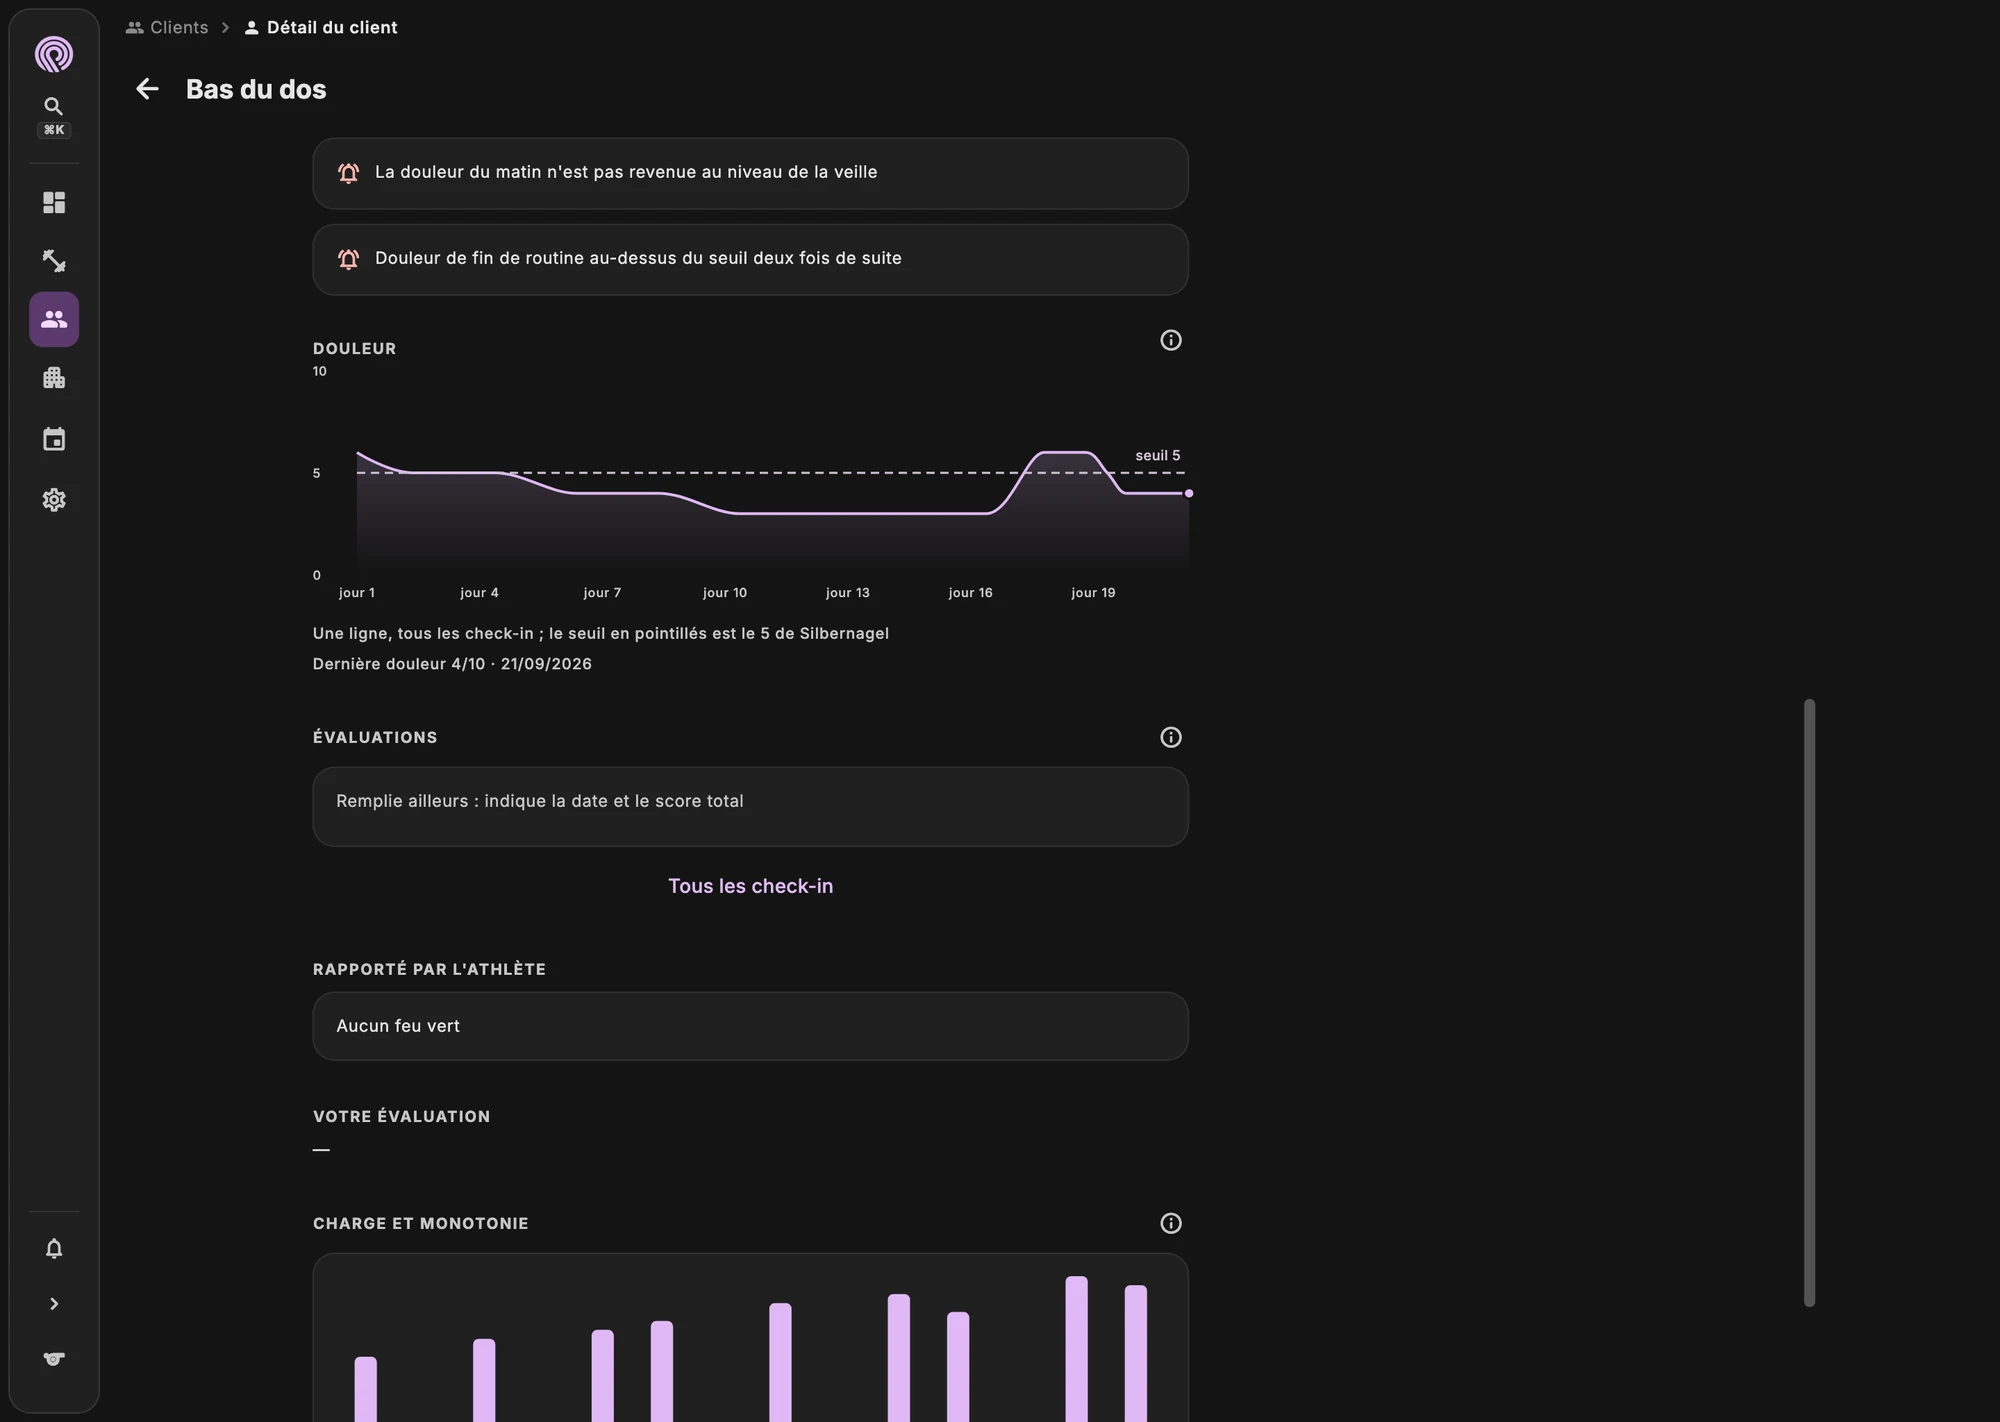The image size is (2000, 1422).
Task: Click the Aucun feu vert card
Action: point(750,1026)
